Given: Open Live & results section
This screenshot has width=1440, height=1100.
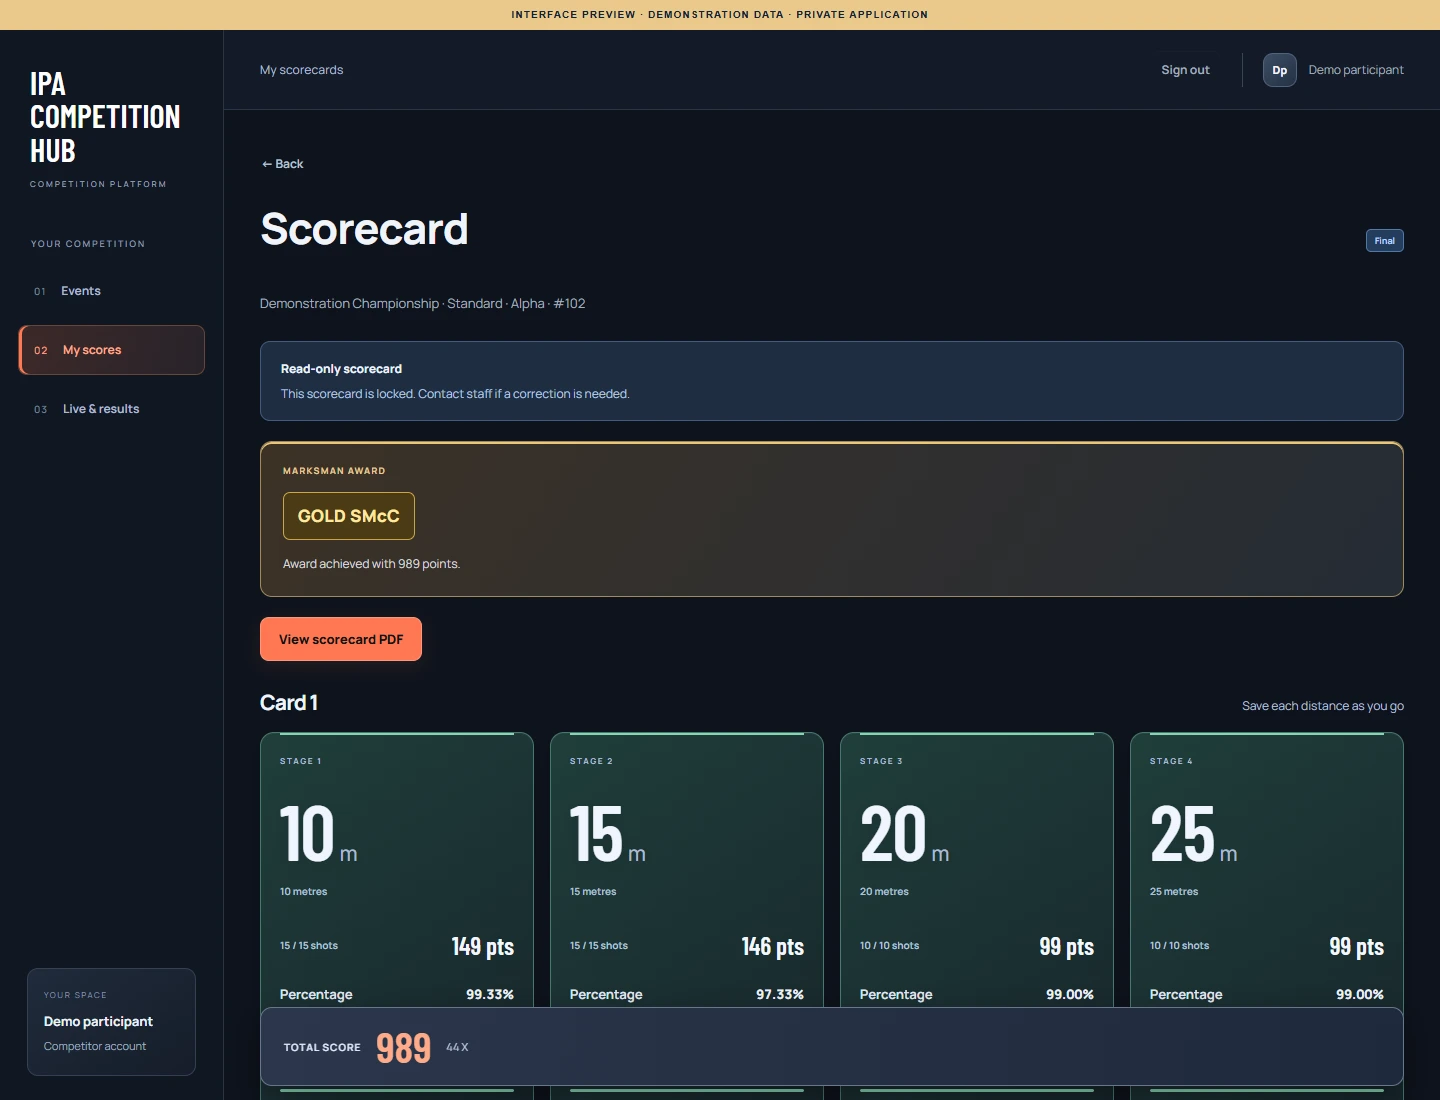Looking at the screenshot, I should 112,409.
